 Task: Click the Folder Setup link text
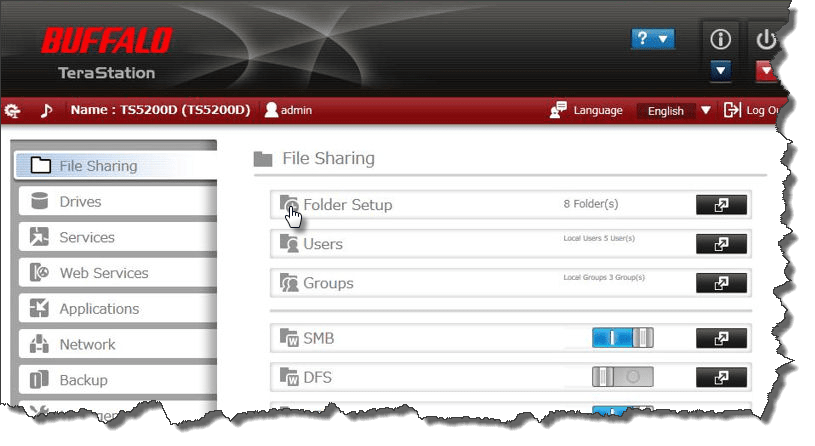click(348, 205)
